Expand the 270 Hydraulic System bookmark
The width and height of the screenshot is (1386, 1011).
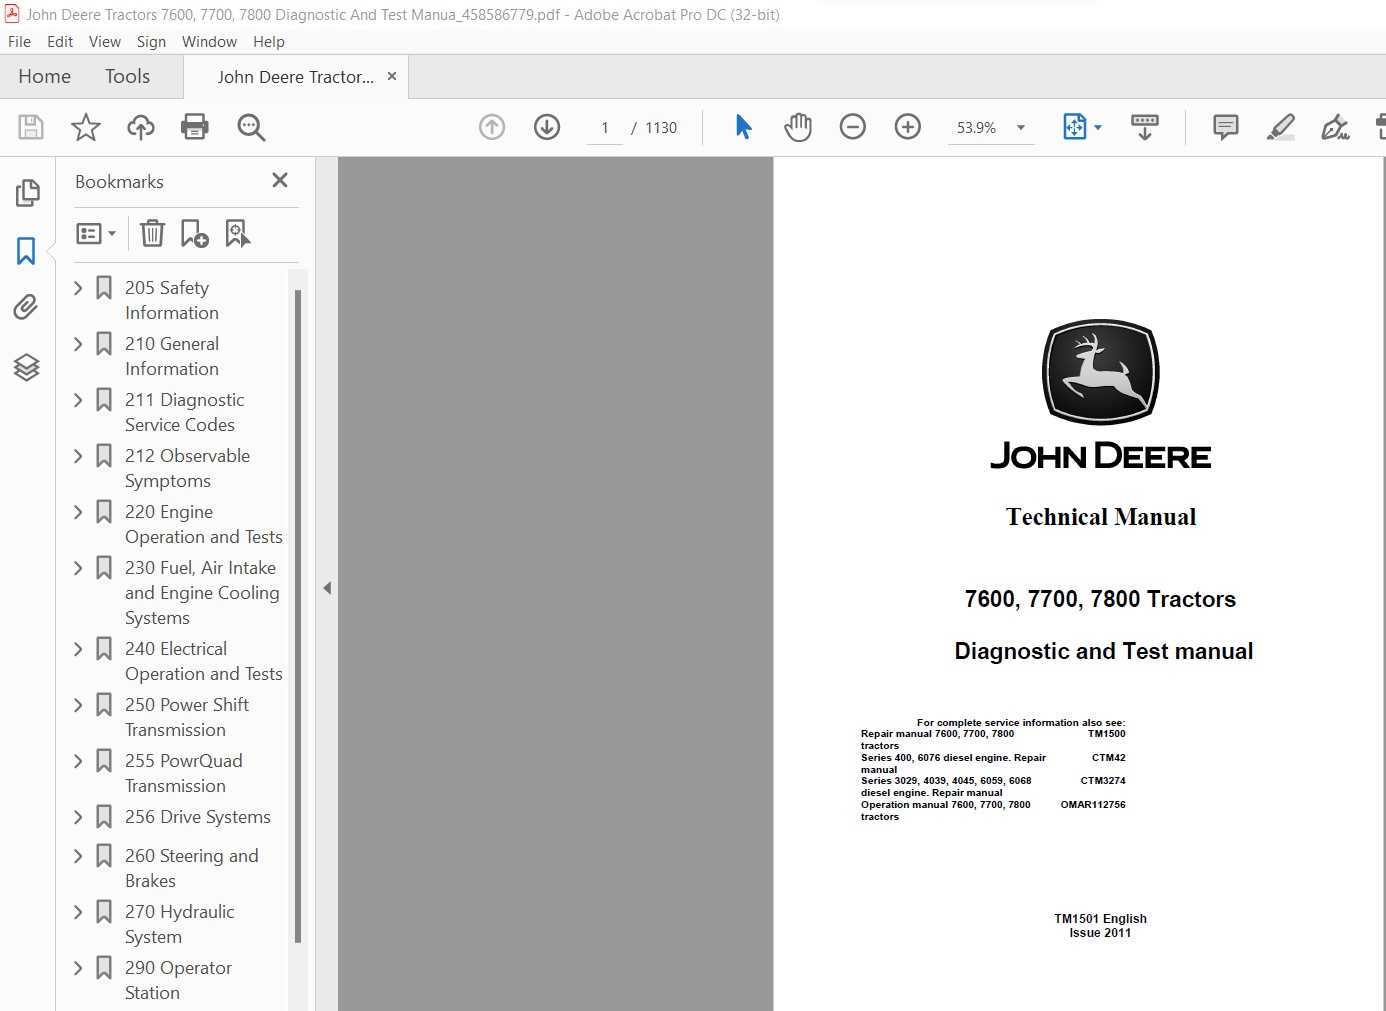tap(78, 912)
